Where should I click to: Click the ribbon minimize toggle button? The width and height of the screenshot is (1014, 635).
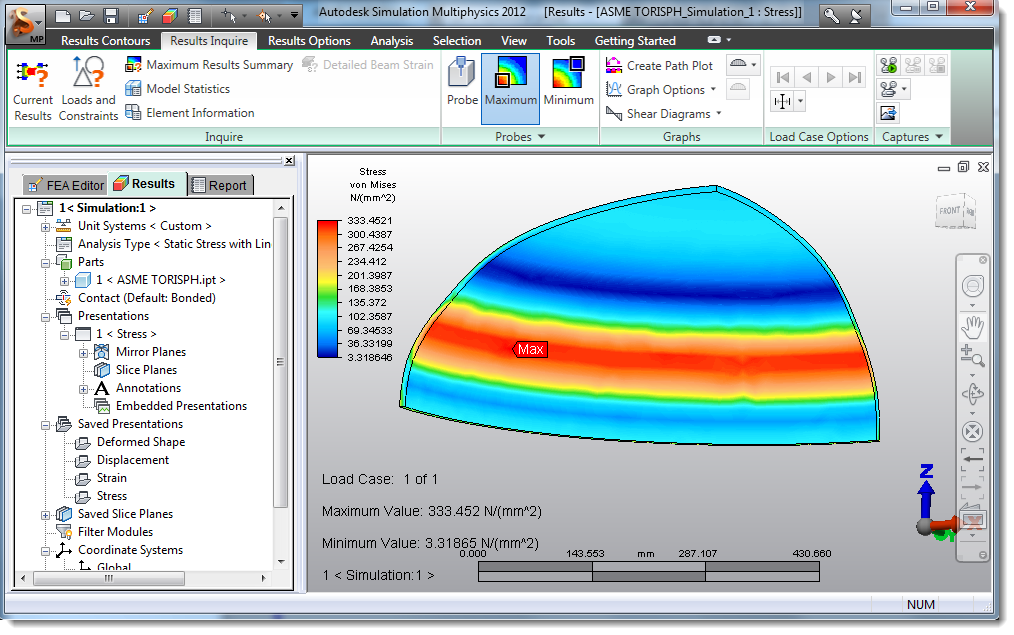click(x=714, y=39)
